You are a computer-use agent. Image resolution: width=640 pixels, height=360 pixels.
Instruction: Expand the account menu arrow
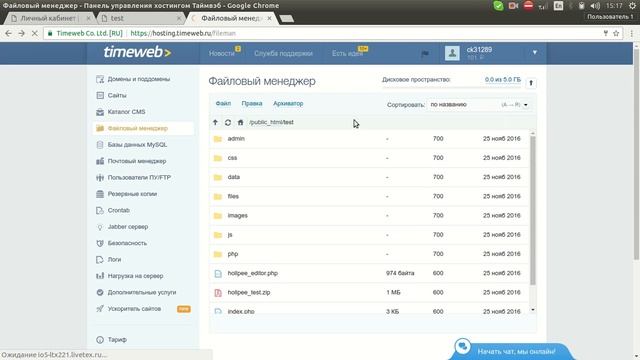coord(535,53)
